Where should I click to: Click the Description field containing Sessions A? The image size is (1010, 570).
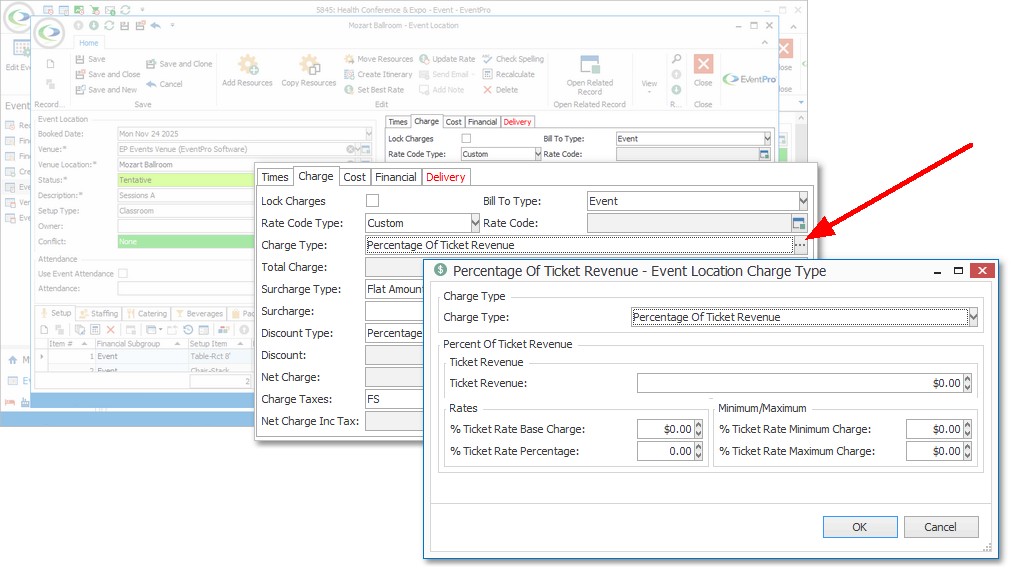(x=186, y=196)
